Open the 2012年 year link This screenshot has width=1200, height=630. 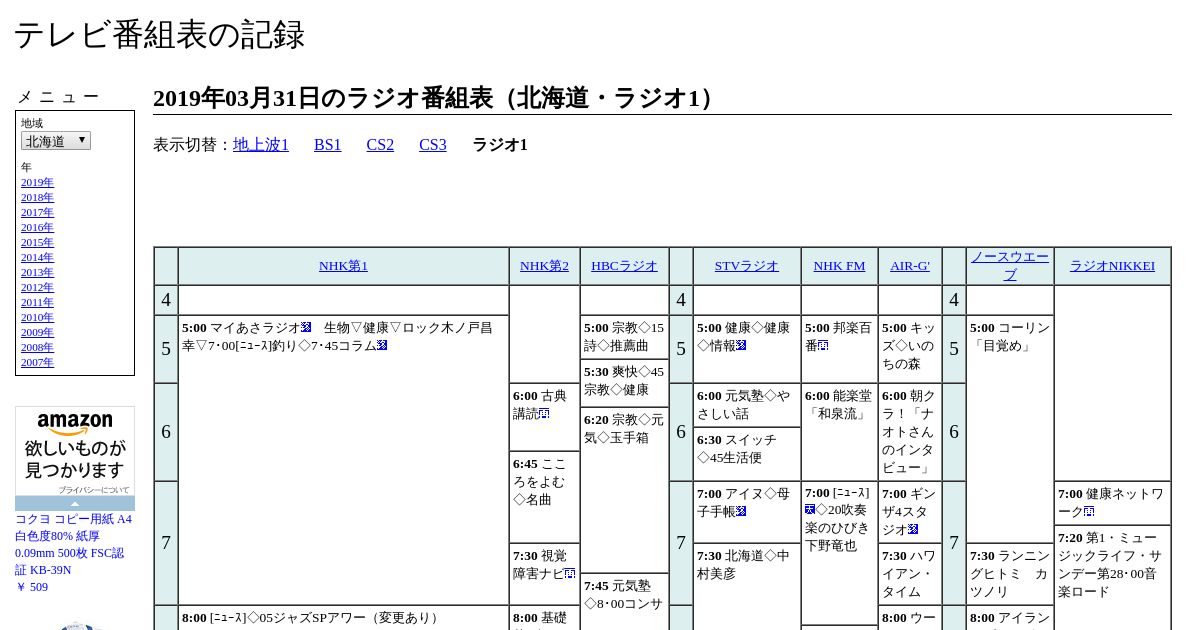[37, 288]
